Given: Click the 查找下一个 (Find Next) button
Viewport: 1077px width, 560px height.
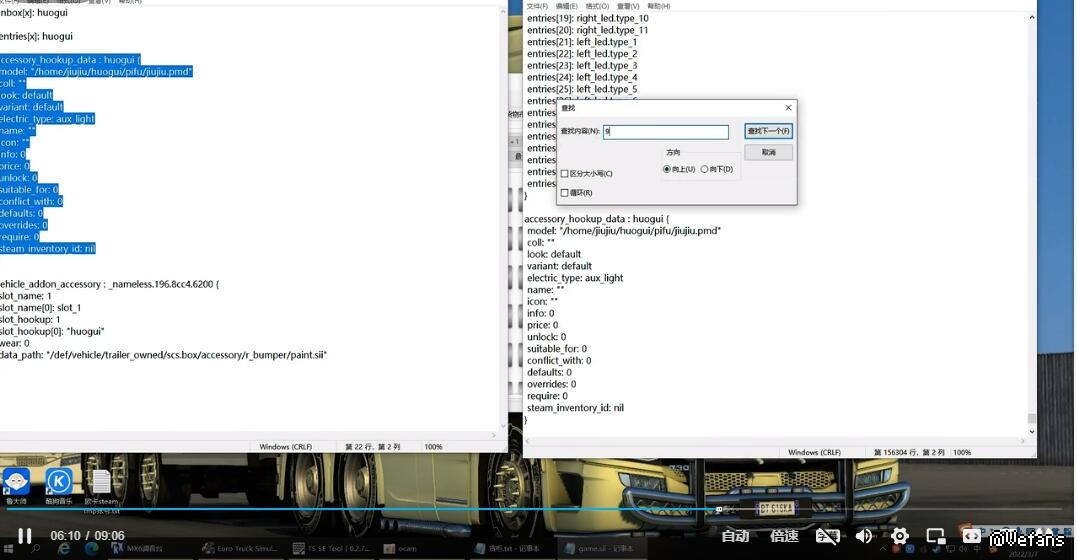Looking at the screenshot, I should [768, 131].
